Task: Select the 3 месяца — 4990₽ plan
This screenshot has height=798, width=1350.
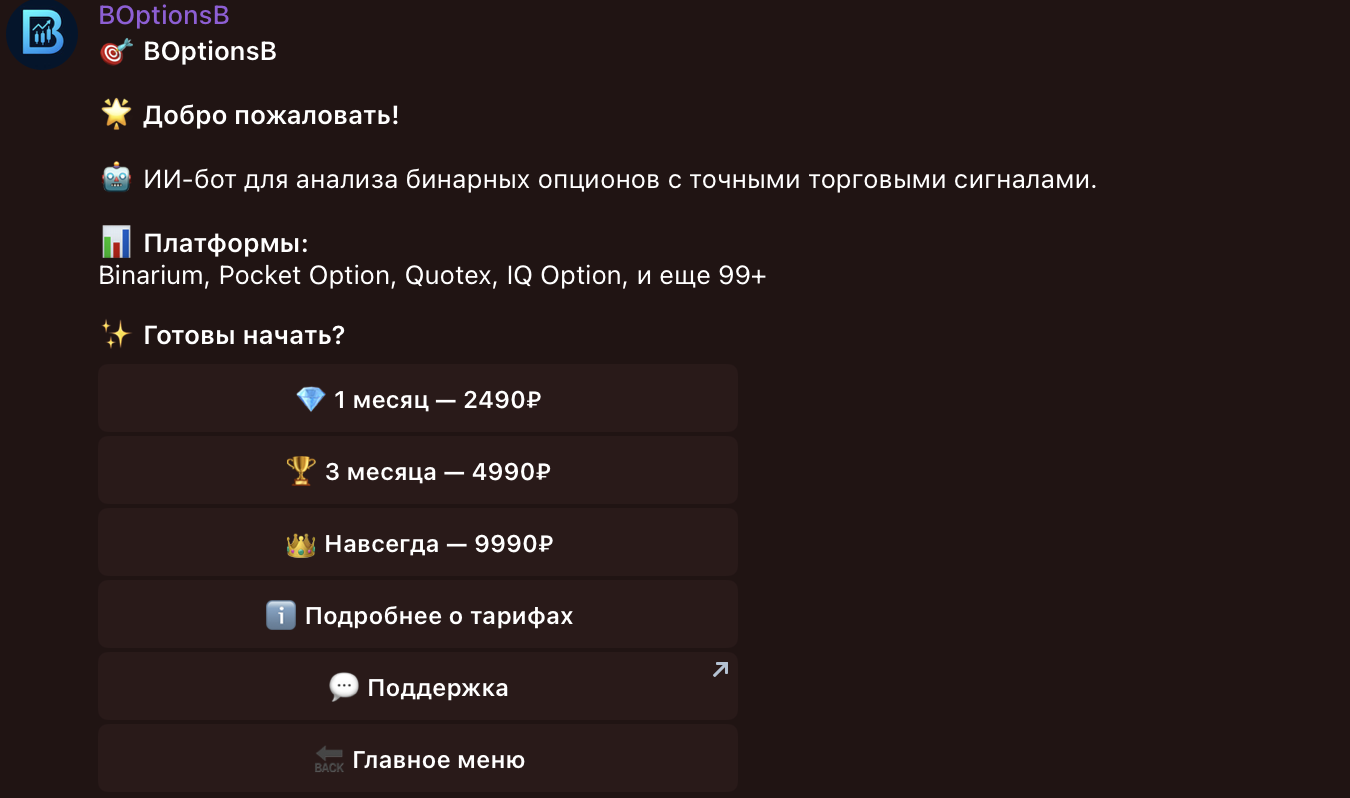Action: pos(417,470)
